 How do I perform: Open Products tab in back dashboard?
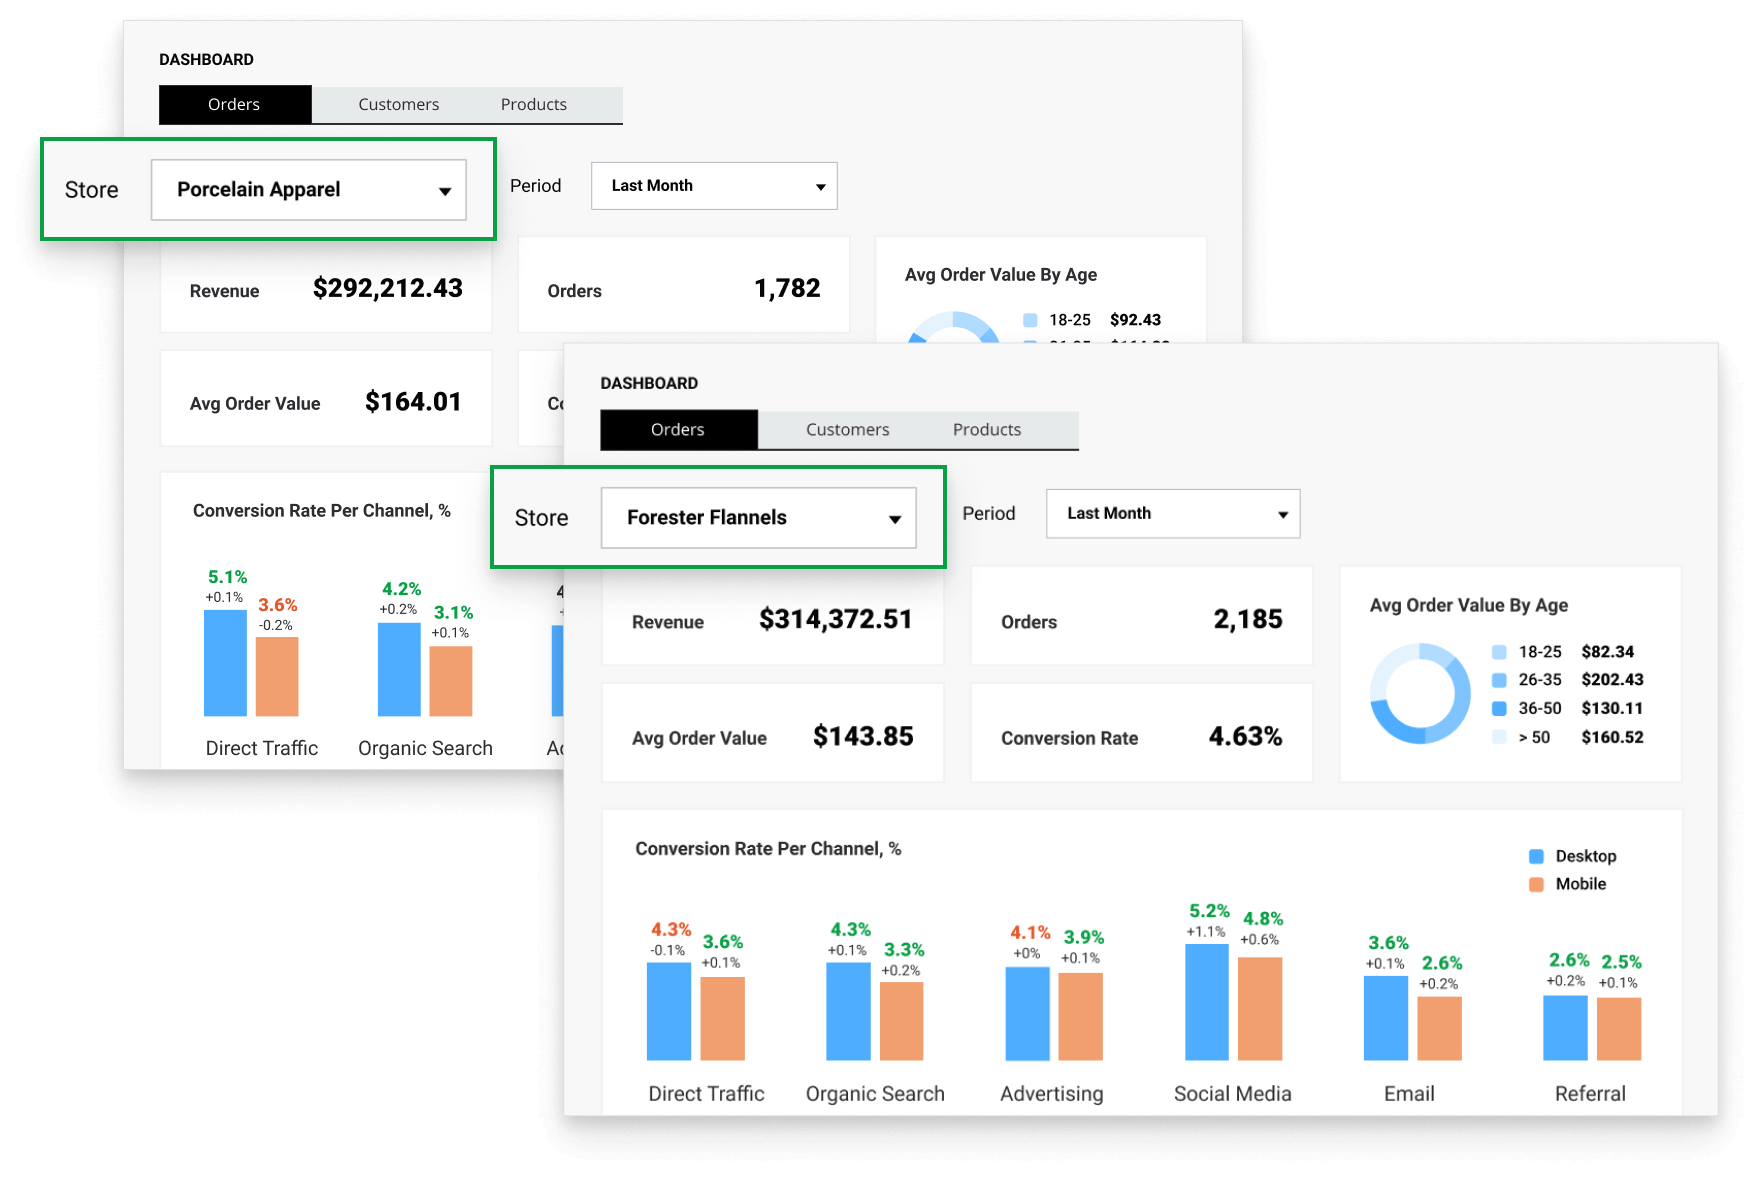coord(533,105)
